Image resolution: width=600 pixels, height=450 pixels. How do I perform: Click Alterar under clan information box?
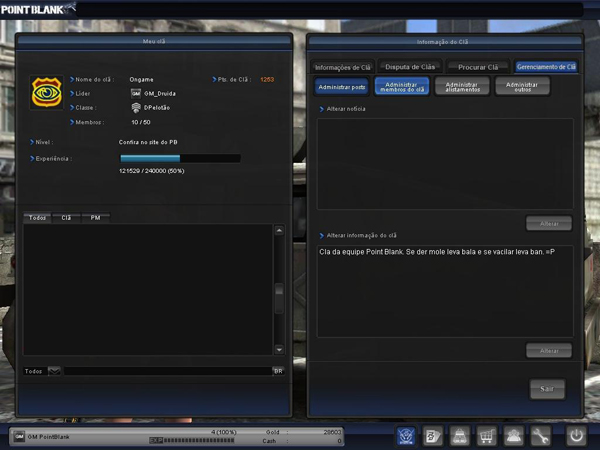pyautogui.click(x=549, y=351)
